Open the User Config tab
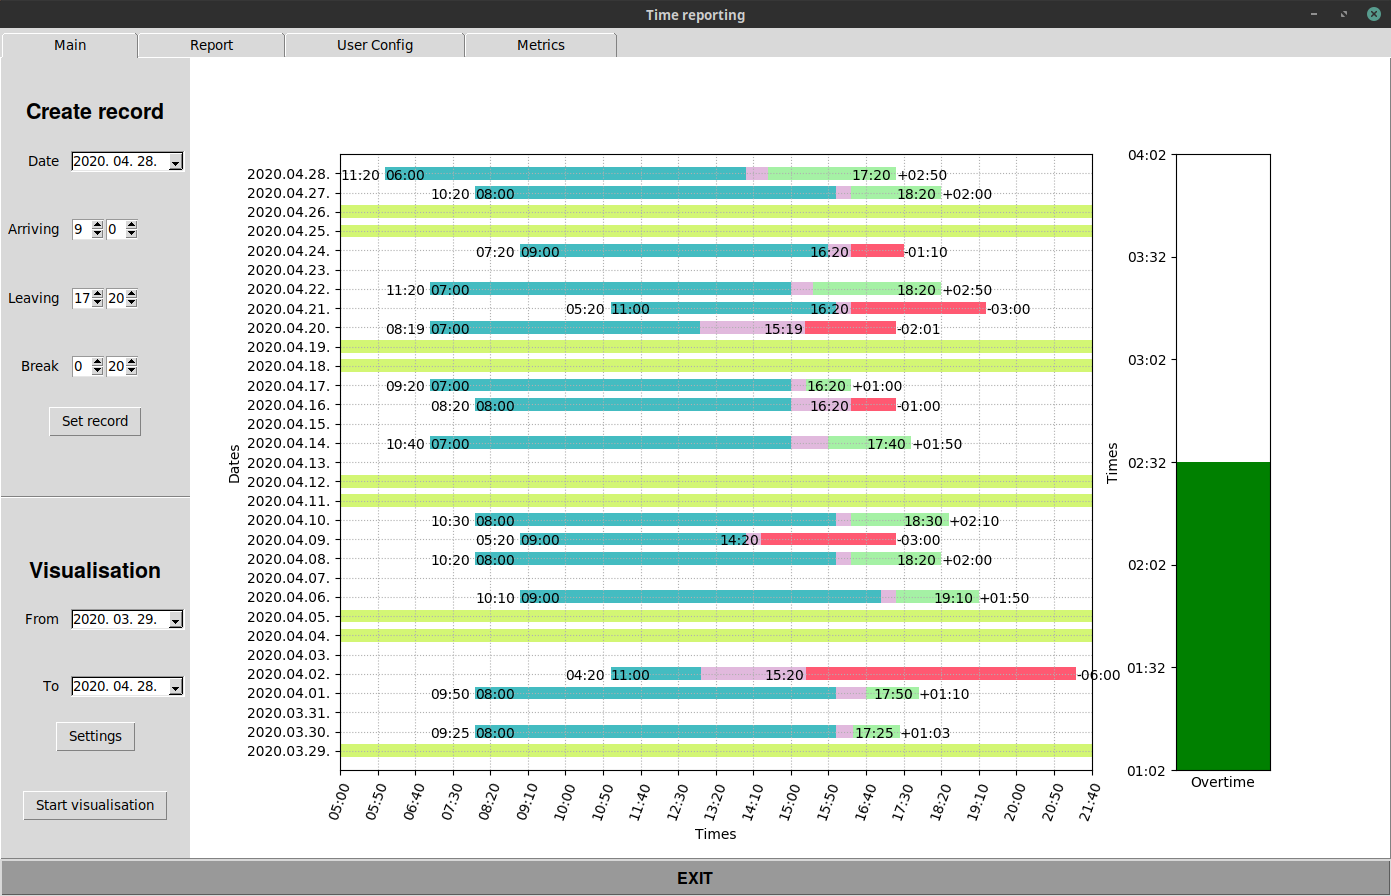 click(374, 45)
